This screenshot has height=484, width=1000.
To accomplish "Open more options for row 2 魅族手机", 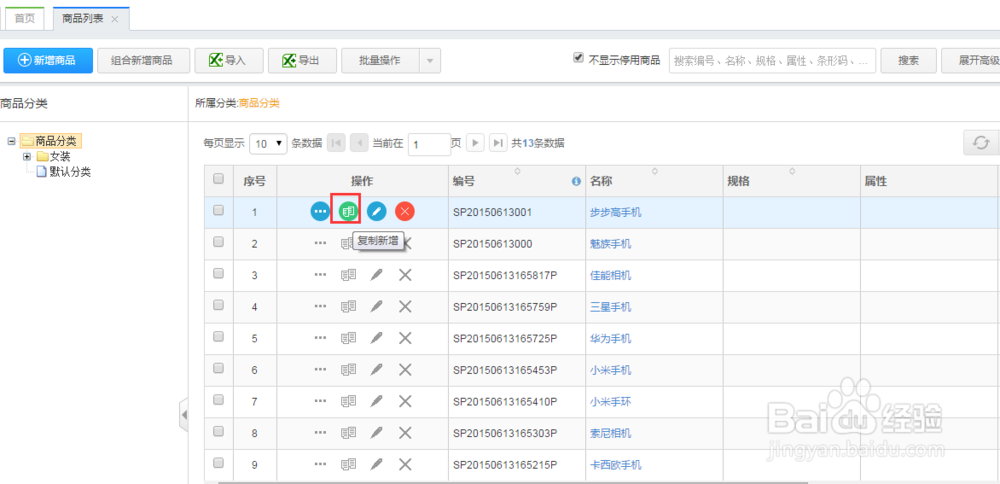I will pyautogui.click(x=320, y=243).
